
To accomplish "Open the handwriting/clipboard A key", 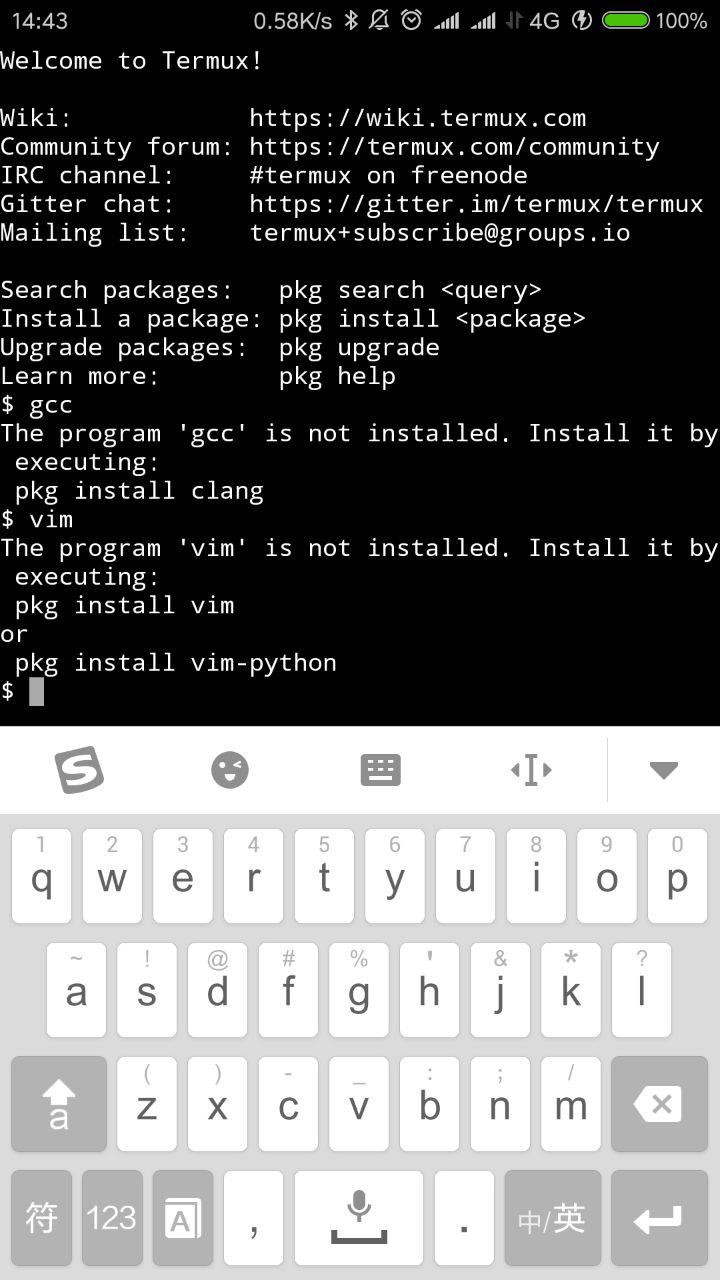I will (183, 1218).
